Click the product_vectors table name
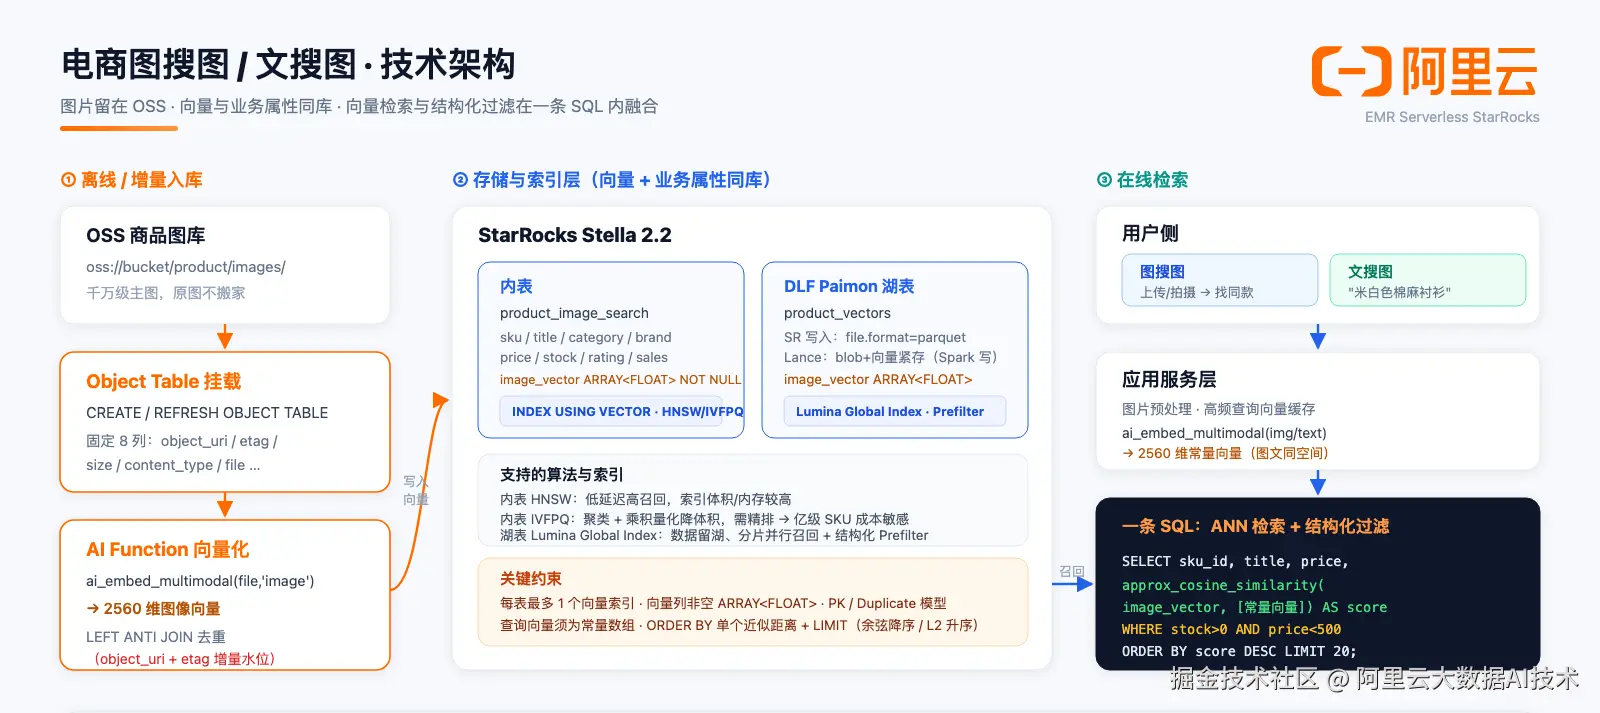The width and height of the screenshot is (1600, 713). click(x=837, y=313)
